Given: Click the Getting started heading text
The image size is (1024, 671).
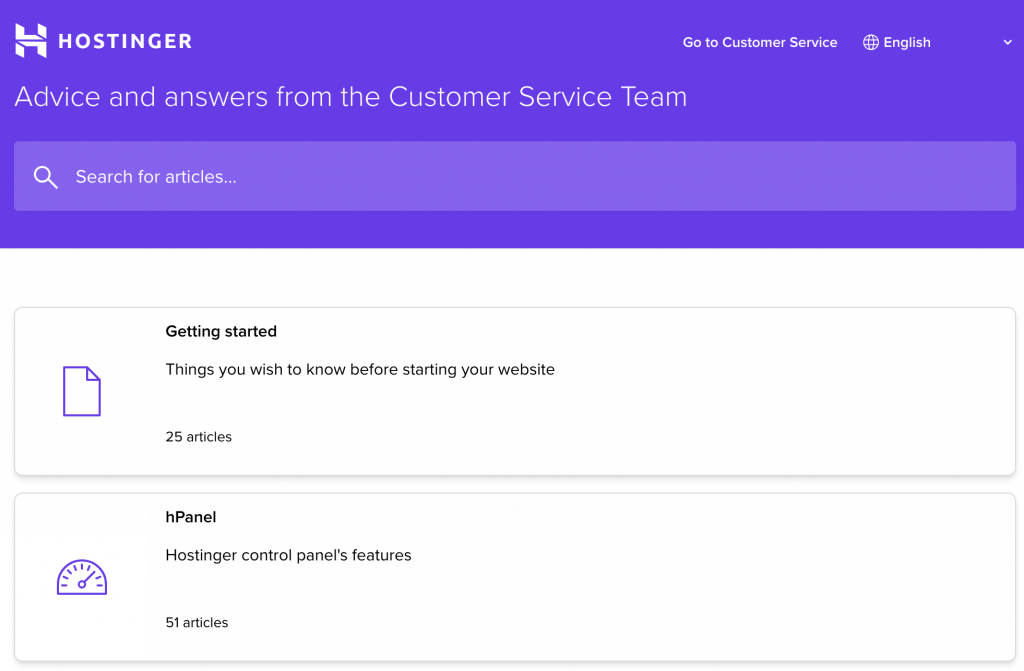Looking at the screenshot, I should pos(221,331).
